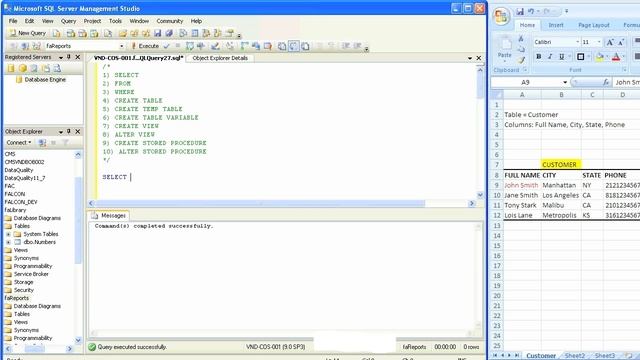This screenshot has width=640, height=360.
Task: Select the Los Angeles cell in Excel
Action: click(561, 195)
